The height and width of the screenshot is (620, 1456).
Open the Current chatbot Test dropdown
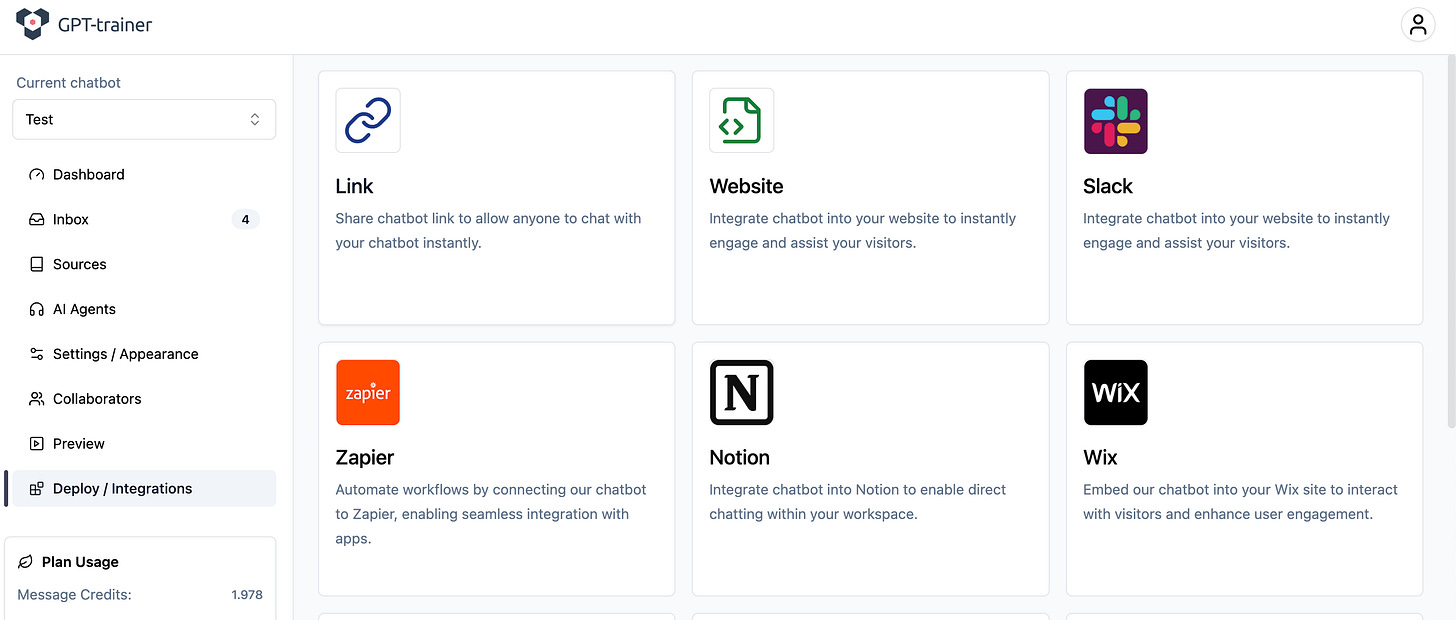144,119
